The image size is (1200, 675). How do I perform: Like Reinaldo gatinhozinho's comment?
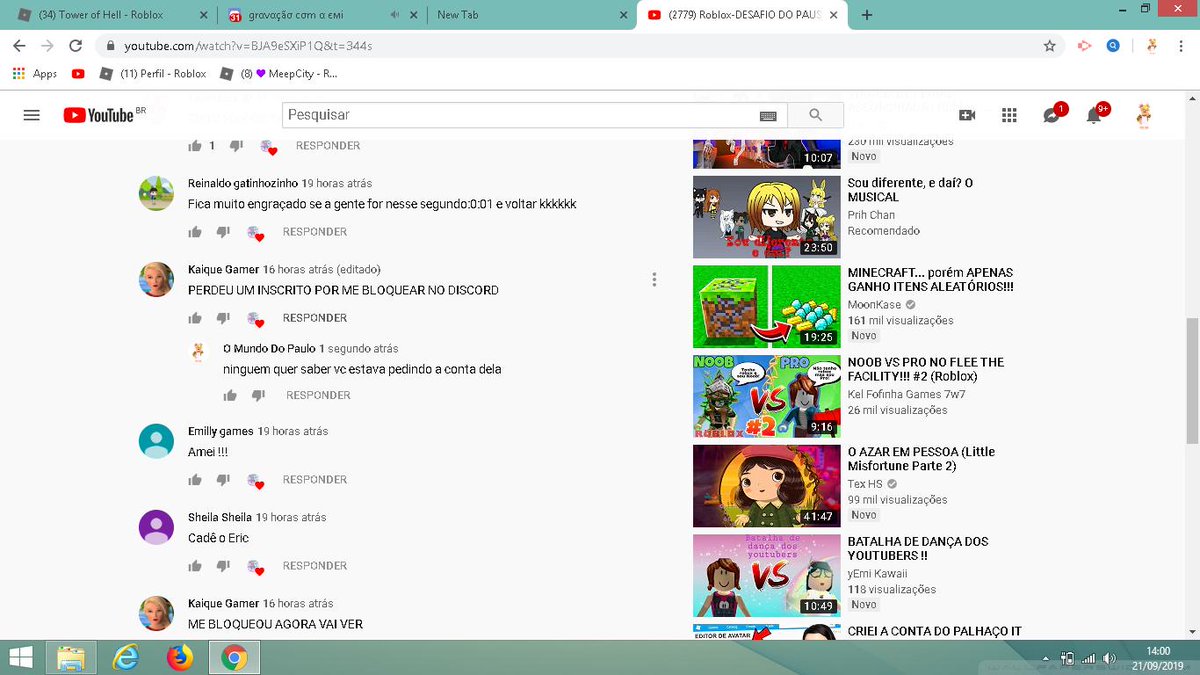pyautogui.click(x=195, y=232)
